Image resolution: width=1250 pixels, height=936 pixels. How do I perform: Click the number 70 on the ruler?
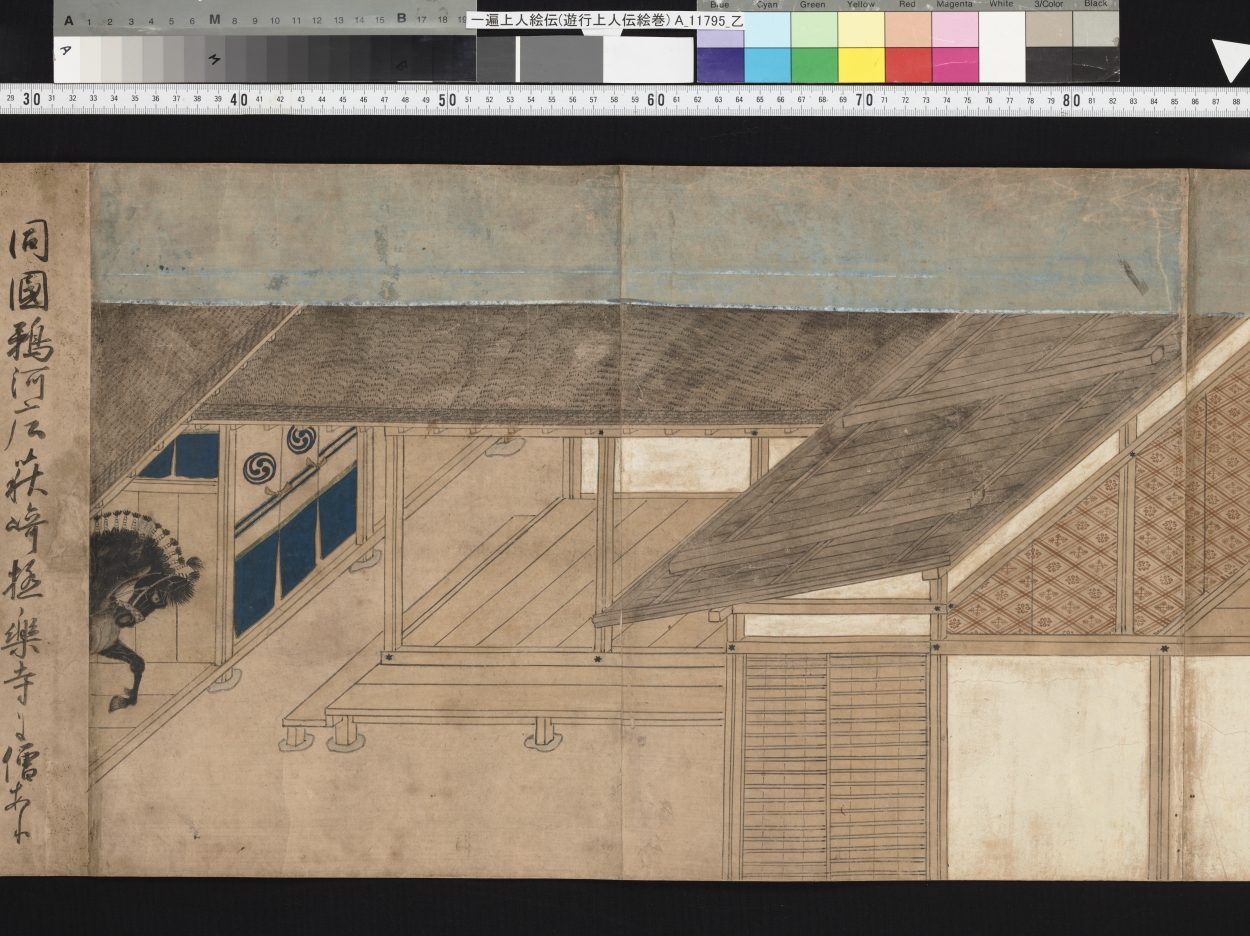click(864, 99)
